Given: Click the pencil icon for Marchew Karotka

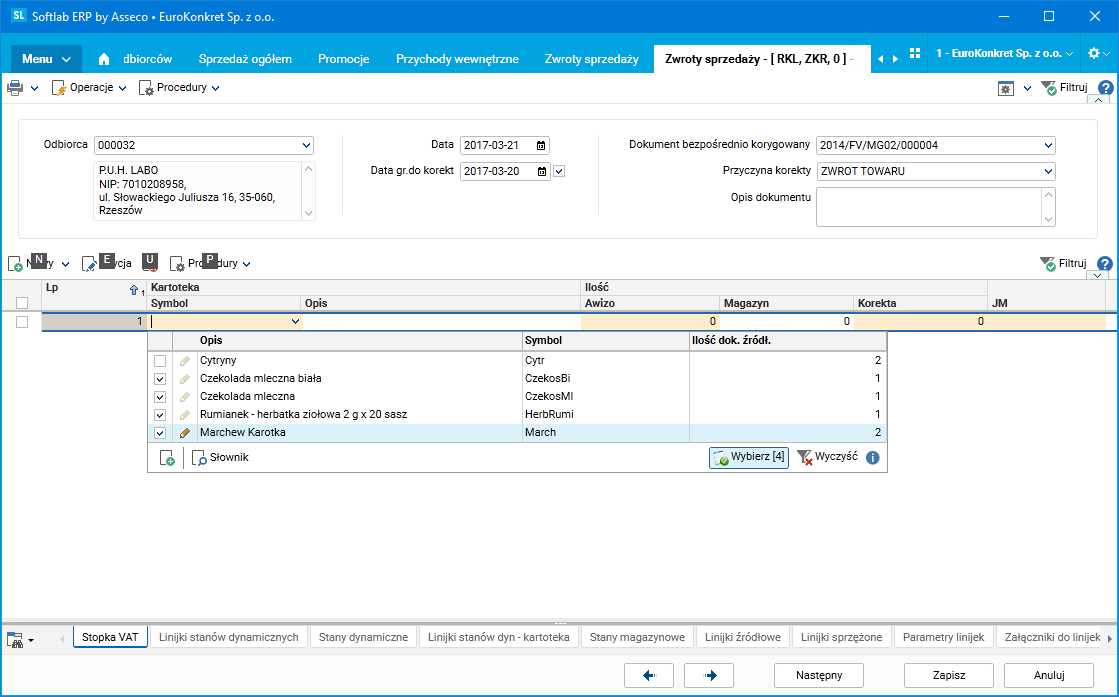Looking at the screenshot, I should [184, 433].
